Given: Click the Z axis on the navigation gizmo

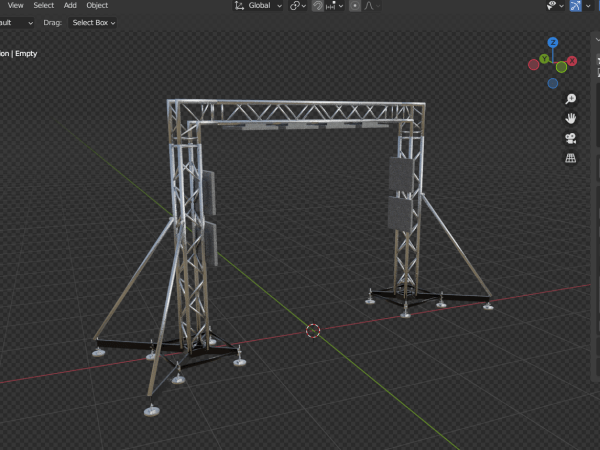Looking at the screenshot, I should click(553, 42).
